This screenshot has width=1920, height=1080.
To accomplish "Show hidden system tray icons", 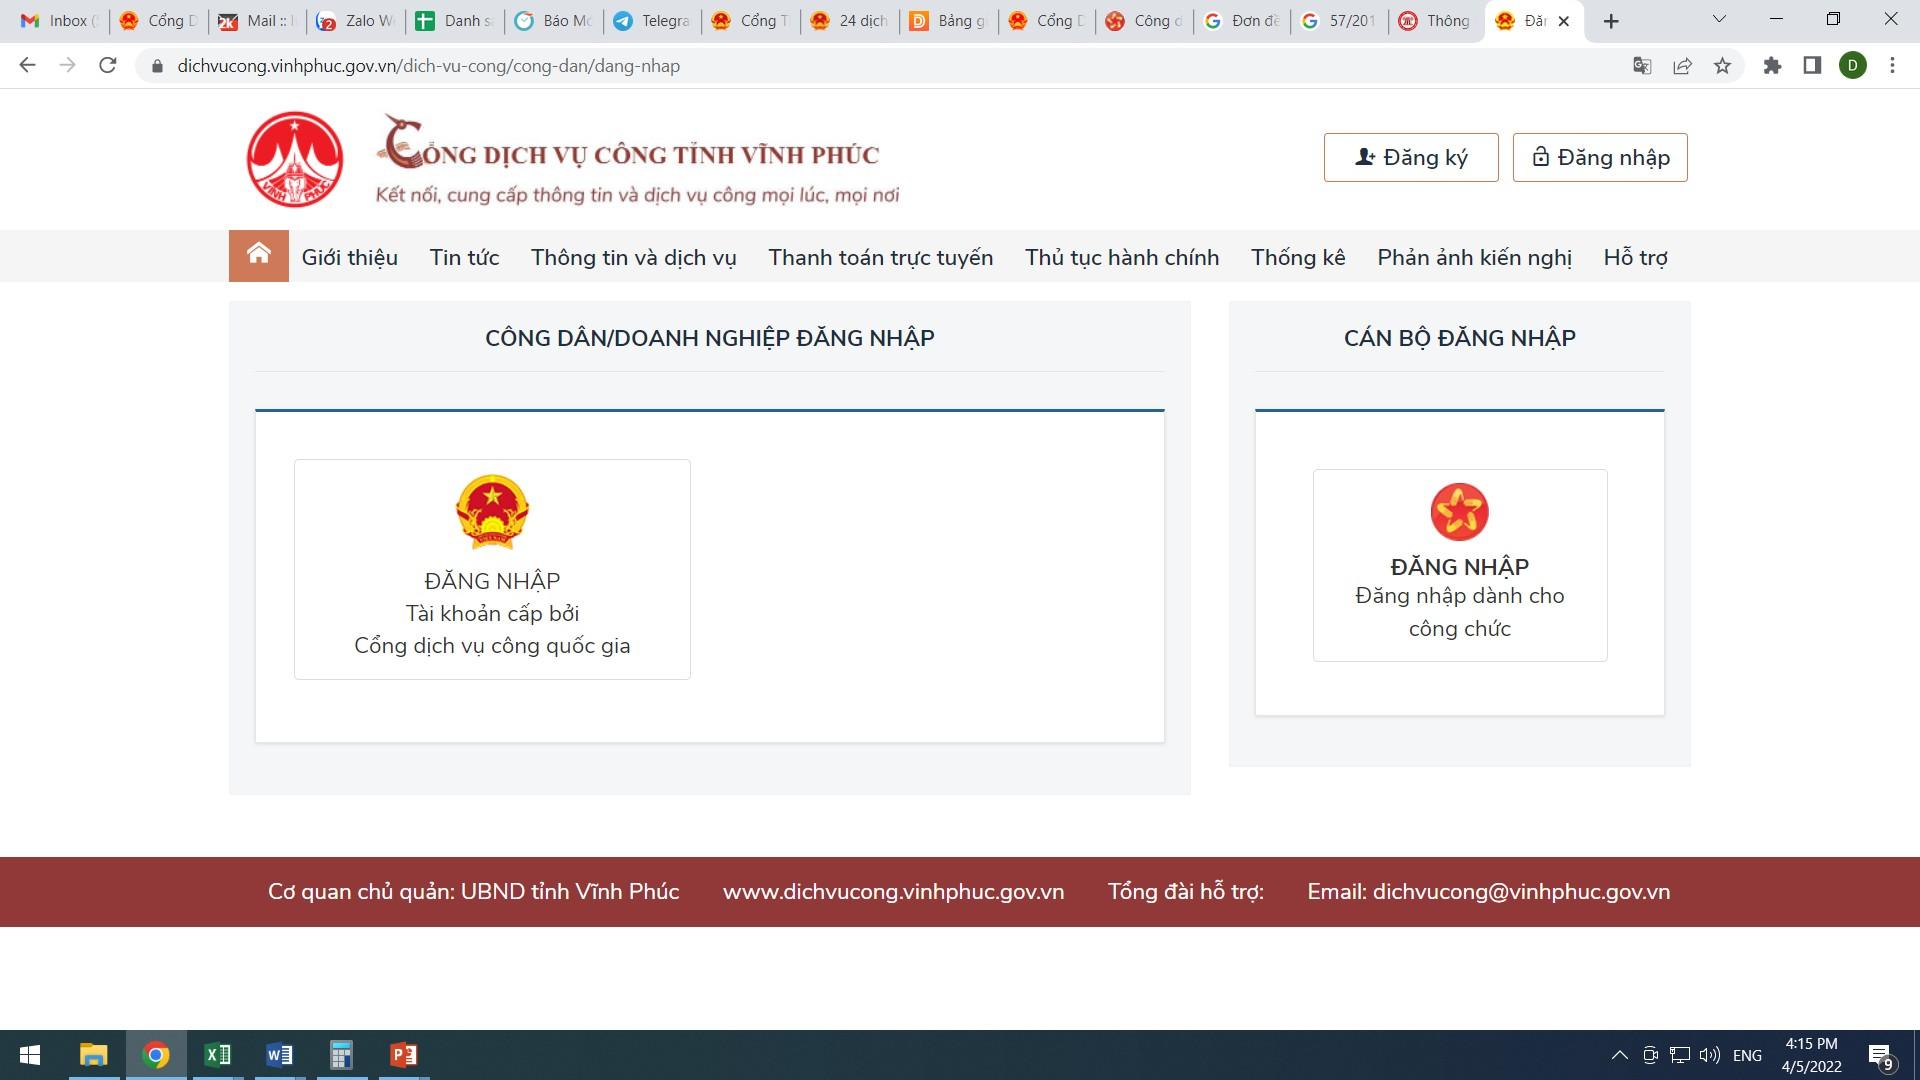I will 1619,1055.
